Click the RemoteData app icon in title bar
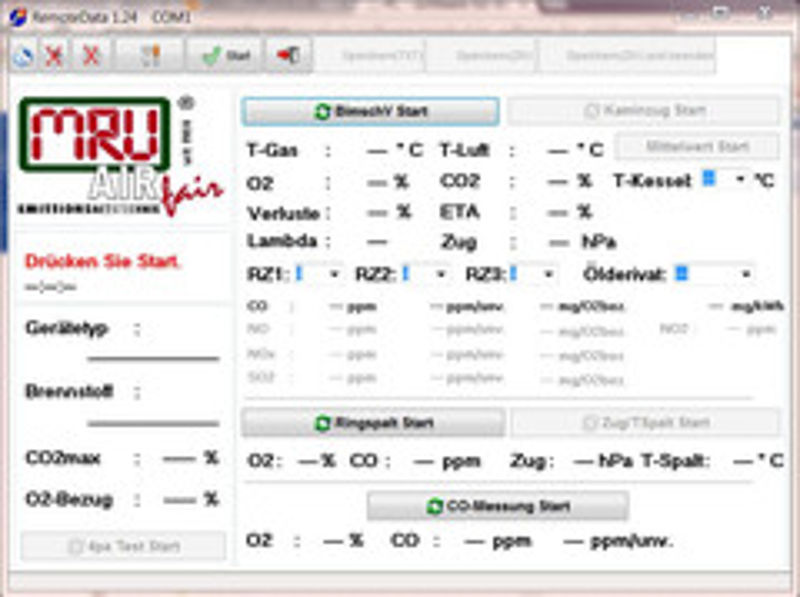This screenshot has height=597, width=800. click(x=16, y=16)
